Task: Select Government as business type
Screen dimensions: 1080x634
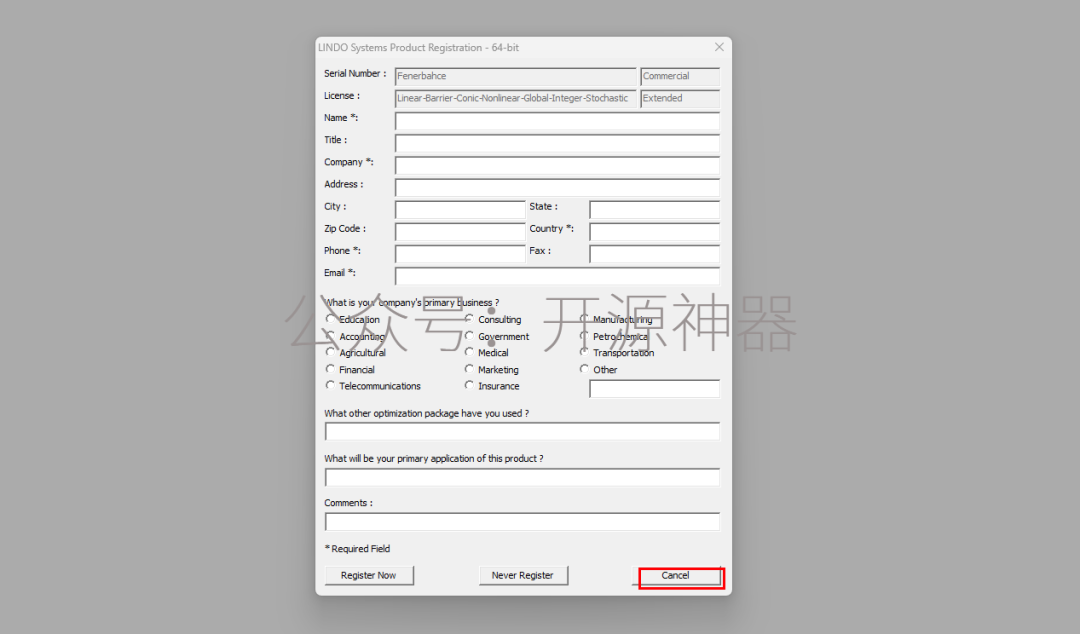Action: (469, 336)
